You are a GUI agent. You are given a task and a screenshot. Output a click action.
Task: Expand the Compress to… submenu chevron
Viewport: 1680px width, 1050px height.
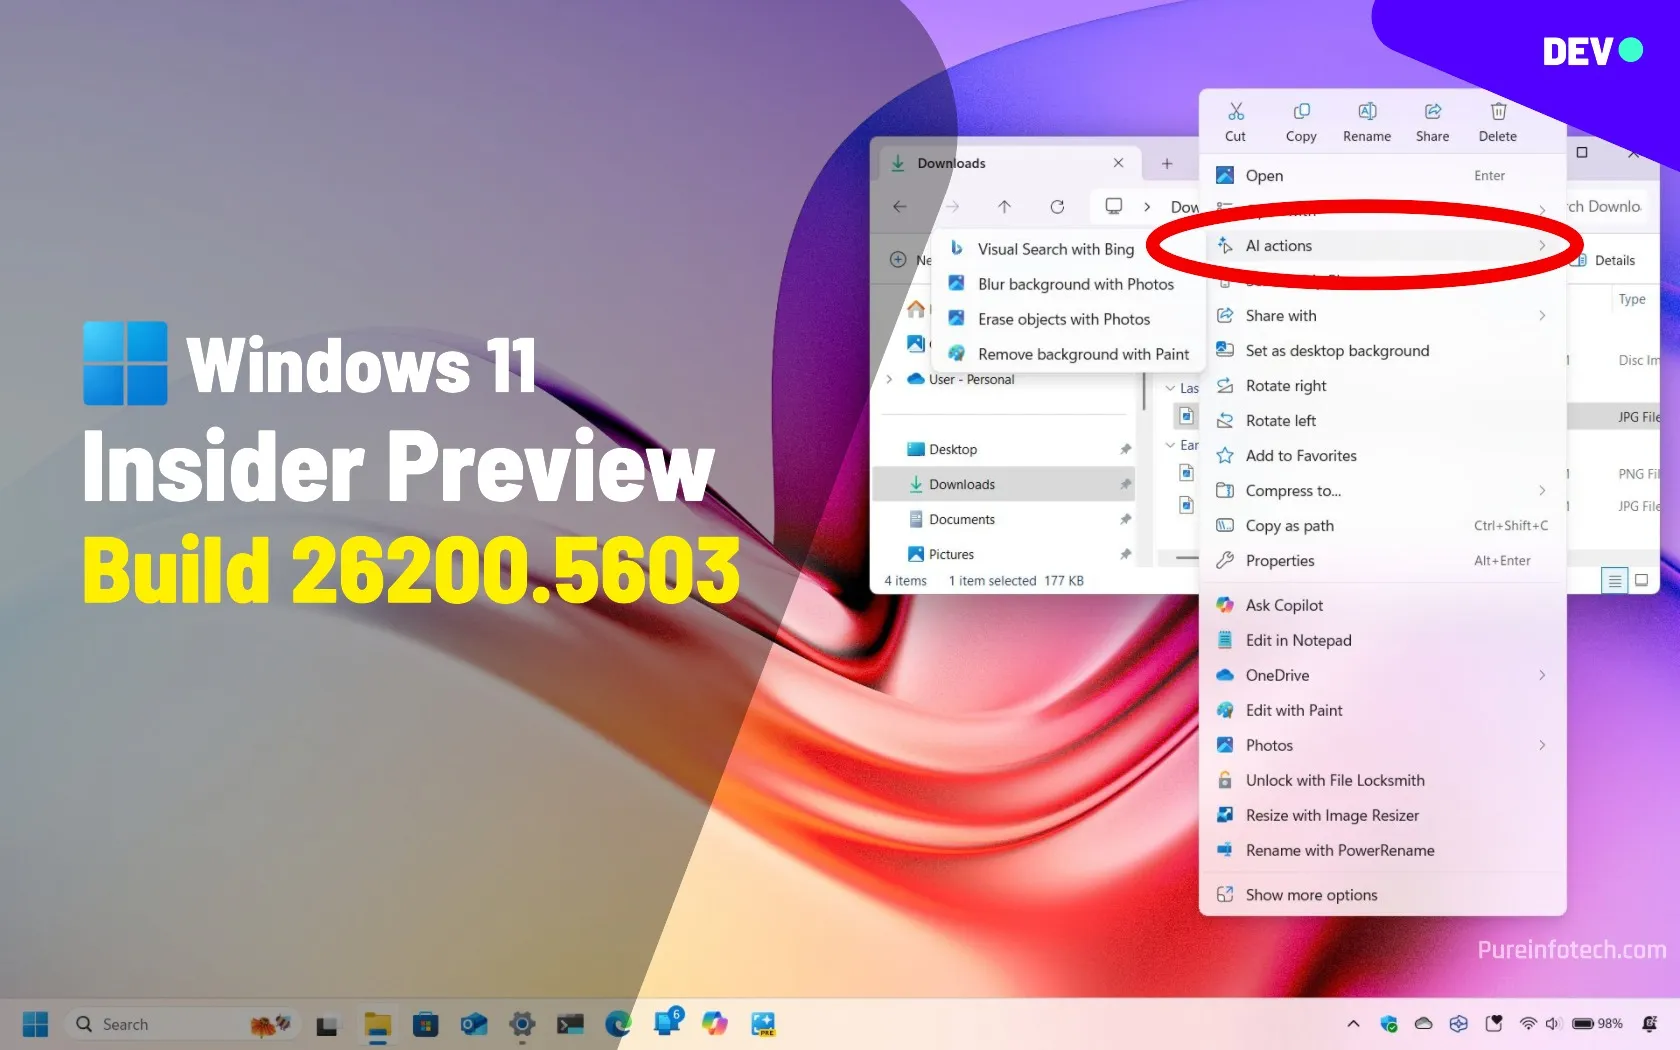click(x=1542, y=491)
